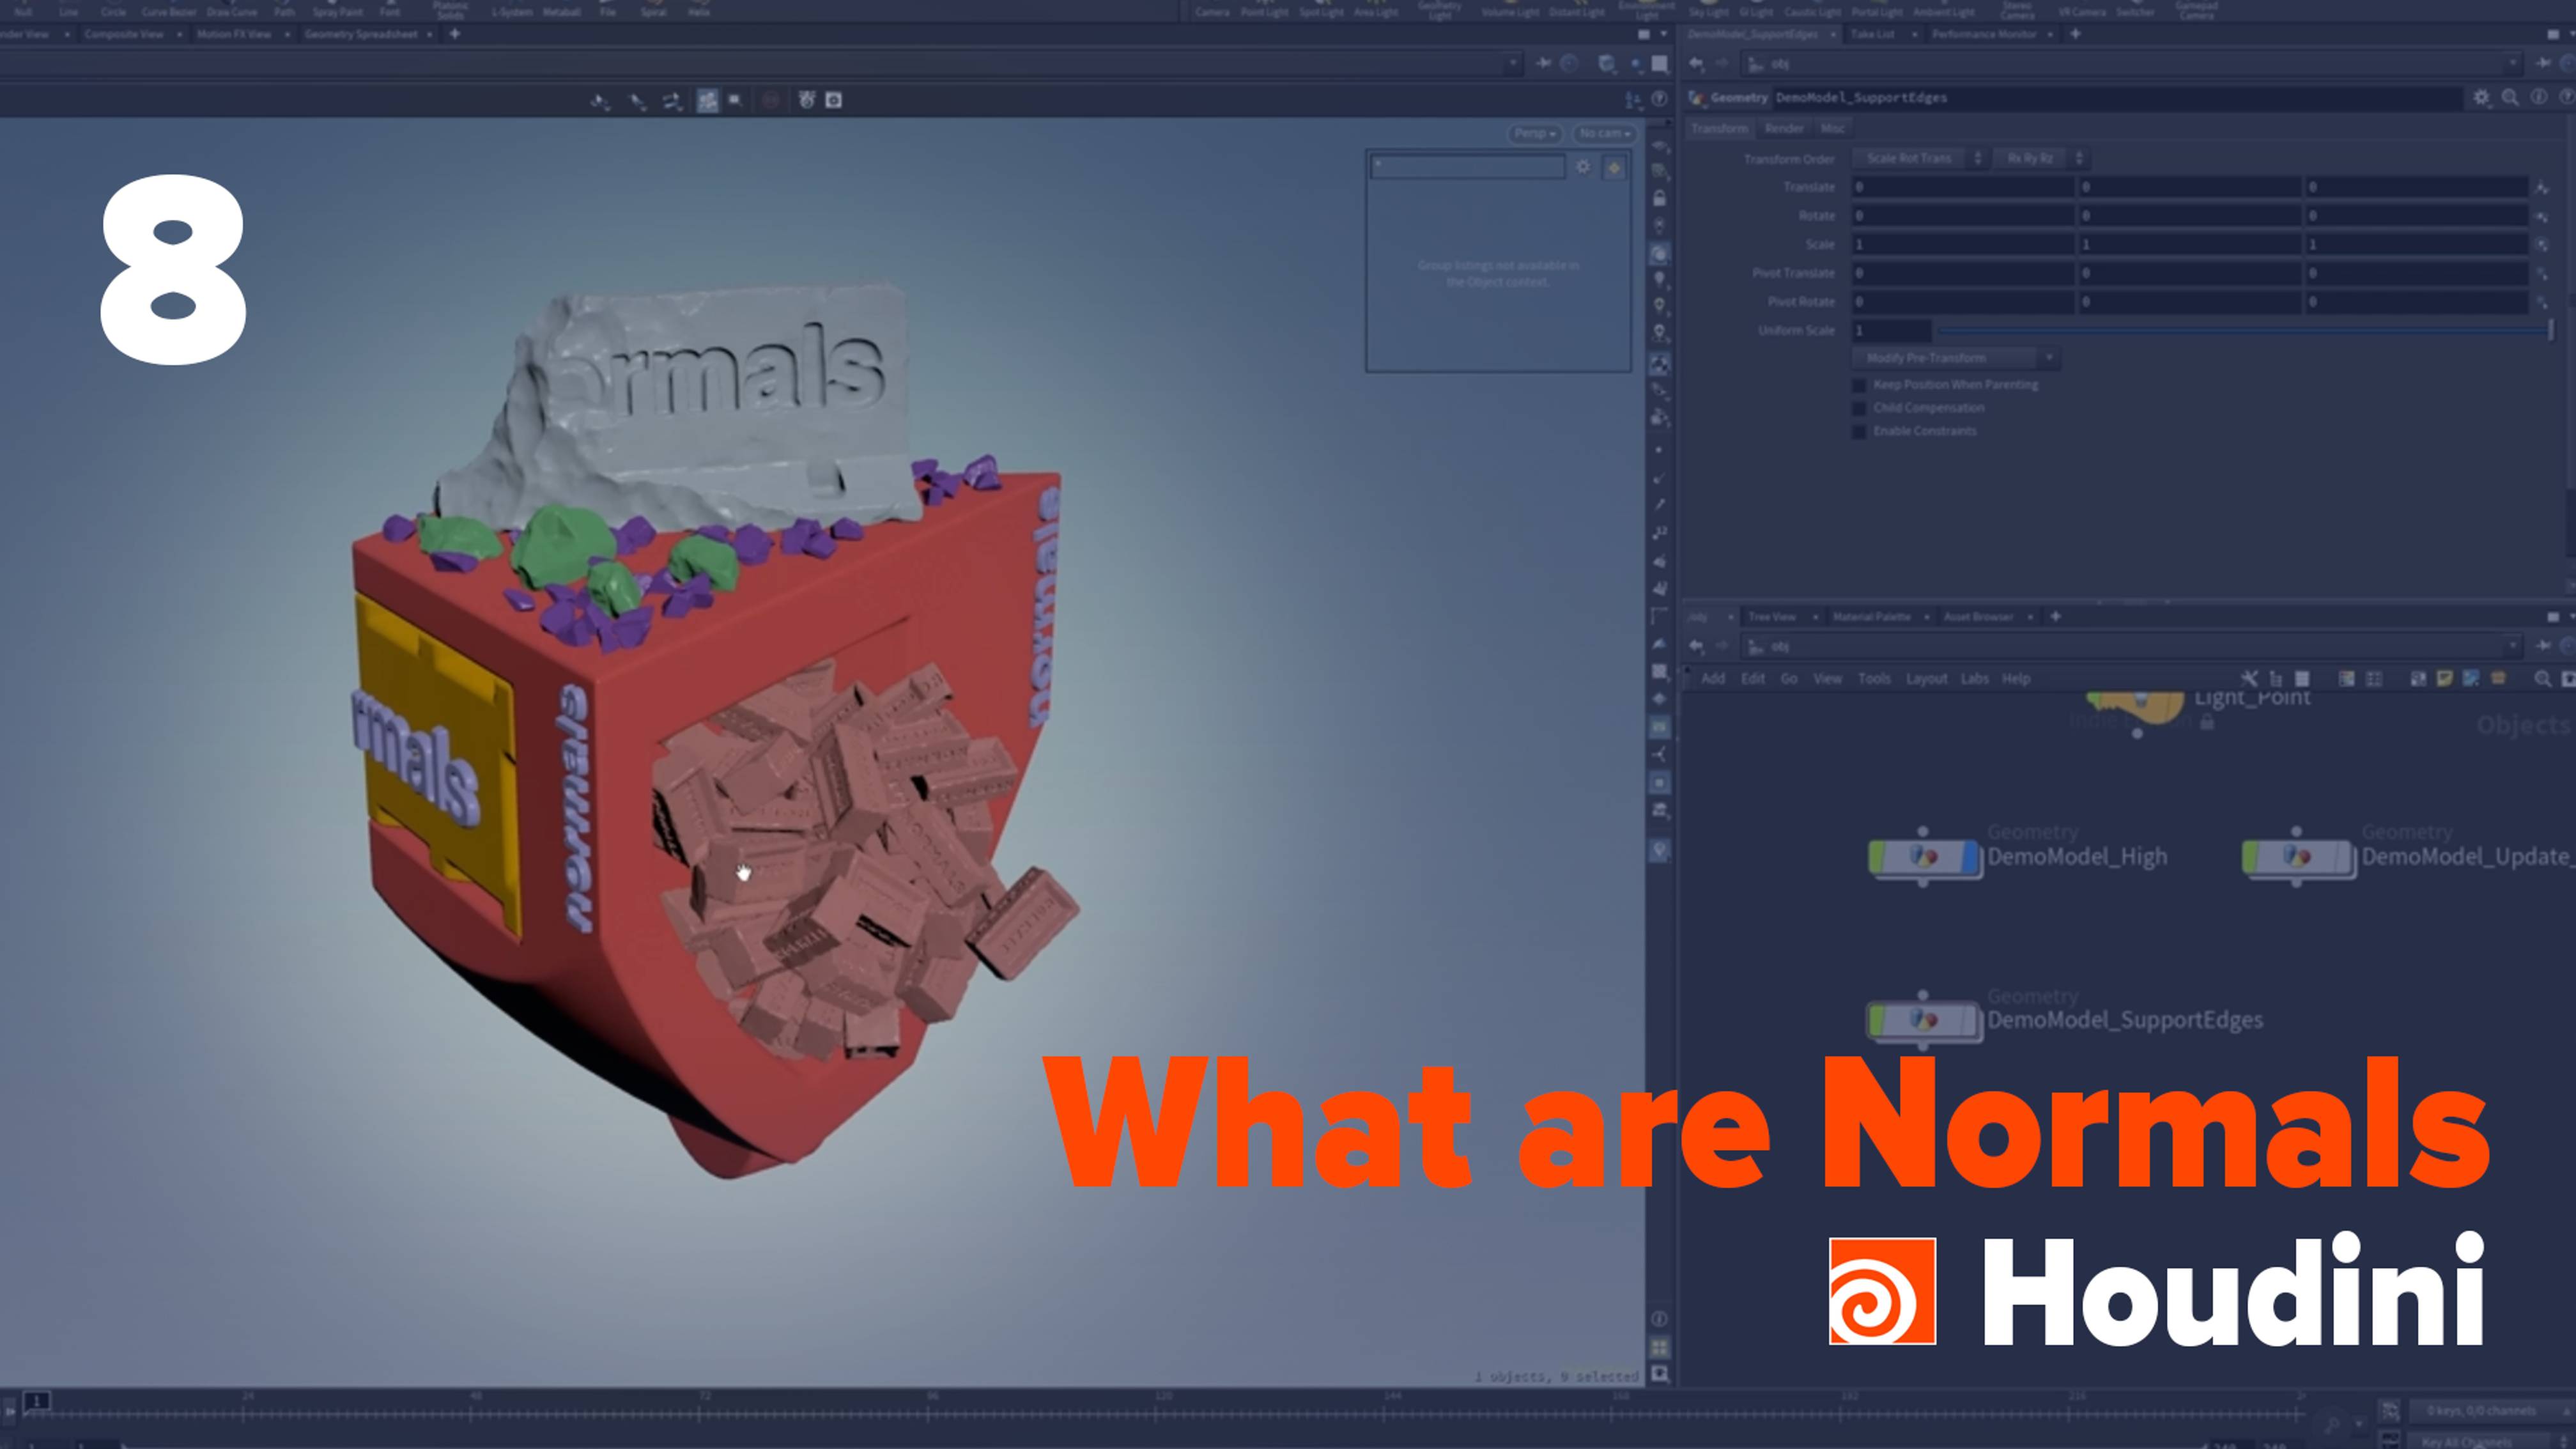Toggle left green flag on DemoModel_Update node
This screenshot has width=2576, height=1449.
click(2250, 857)
